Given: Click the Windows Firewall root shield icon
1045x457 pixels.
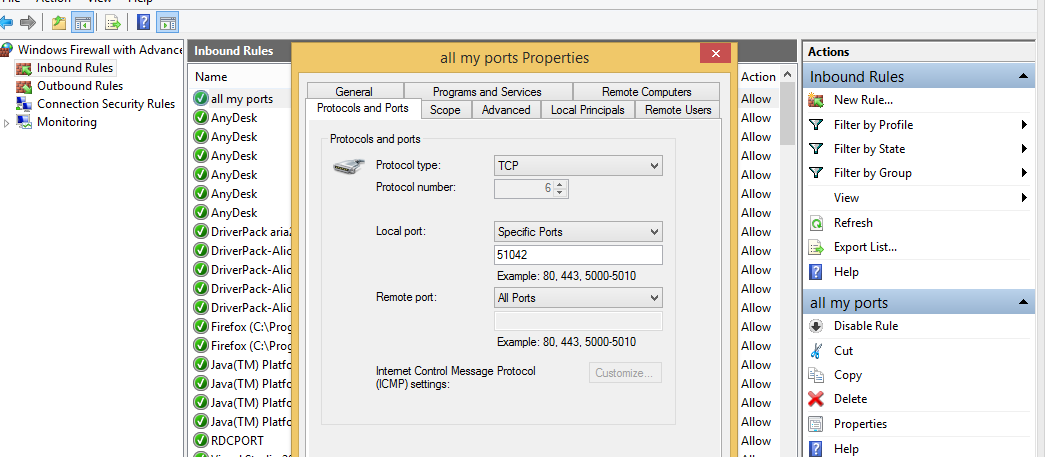Looking at the screenshot, I should 7,49.
